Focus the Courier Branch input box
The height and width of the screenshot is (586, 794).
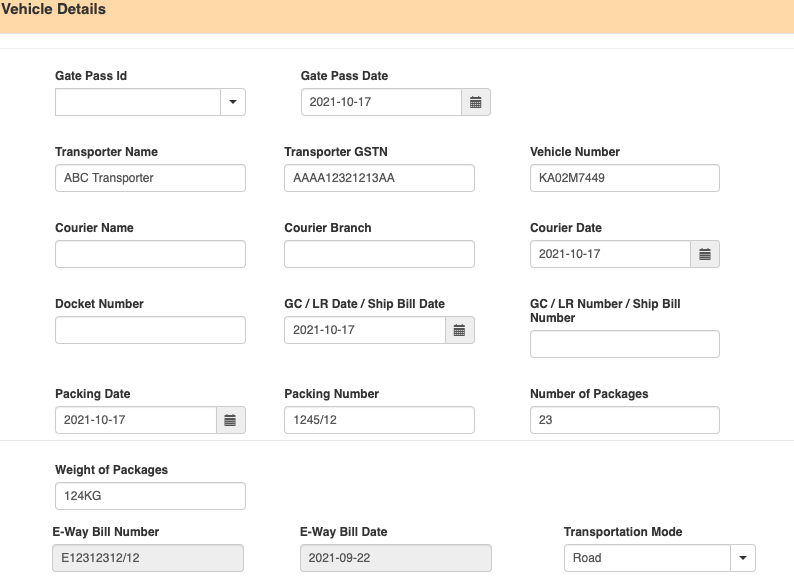coord(379,254)
